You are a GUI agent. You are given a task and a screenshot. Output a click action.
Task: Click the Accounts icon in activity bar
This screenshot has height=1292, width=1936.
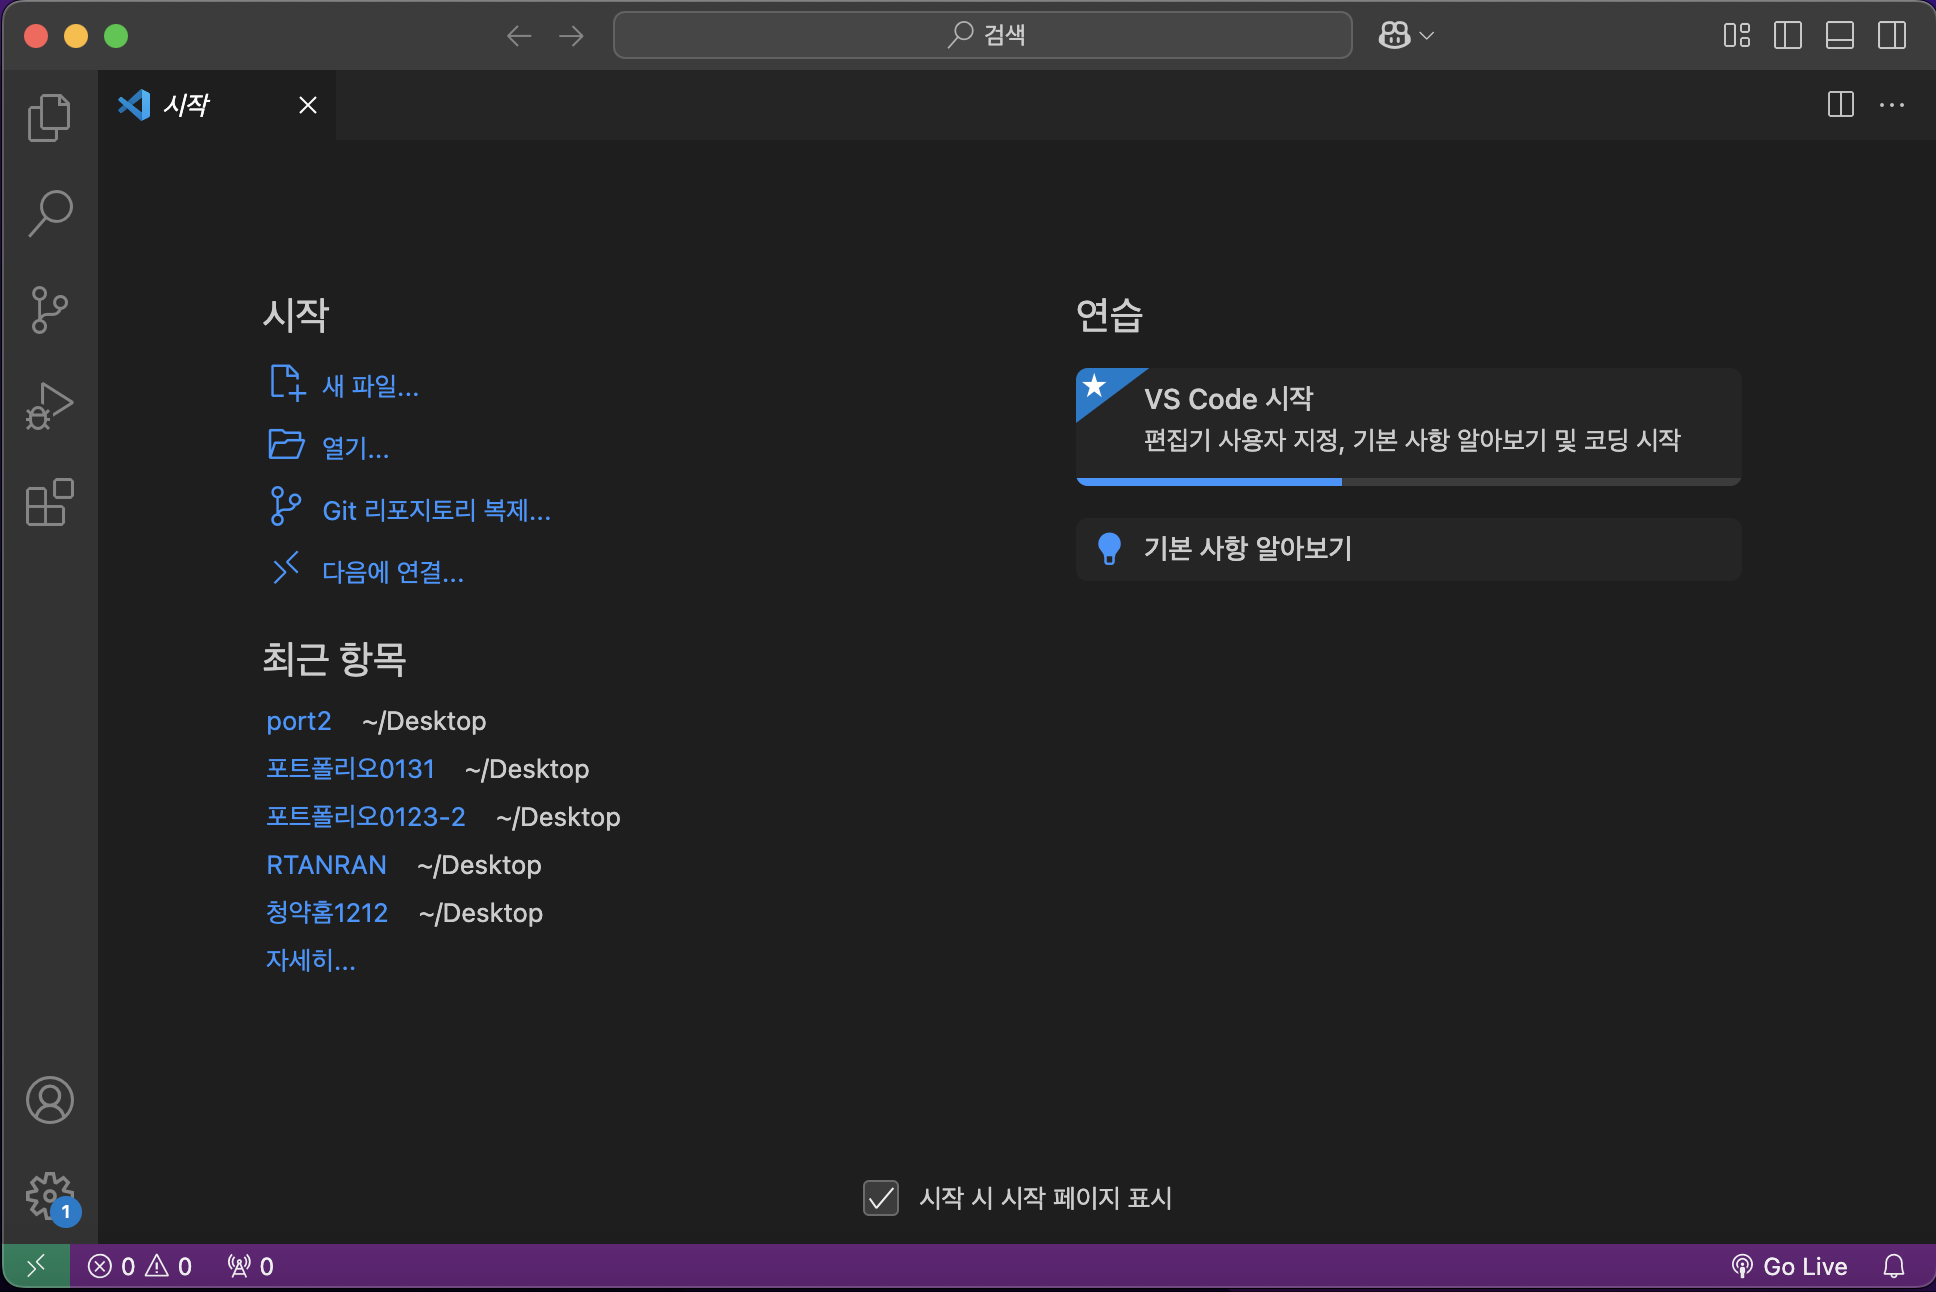(x=49, y=1100)
